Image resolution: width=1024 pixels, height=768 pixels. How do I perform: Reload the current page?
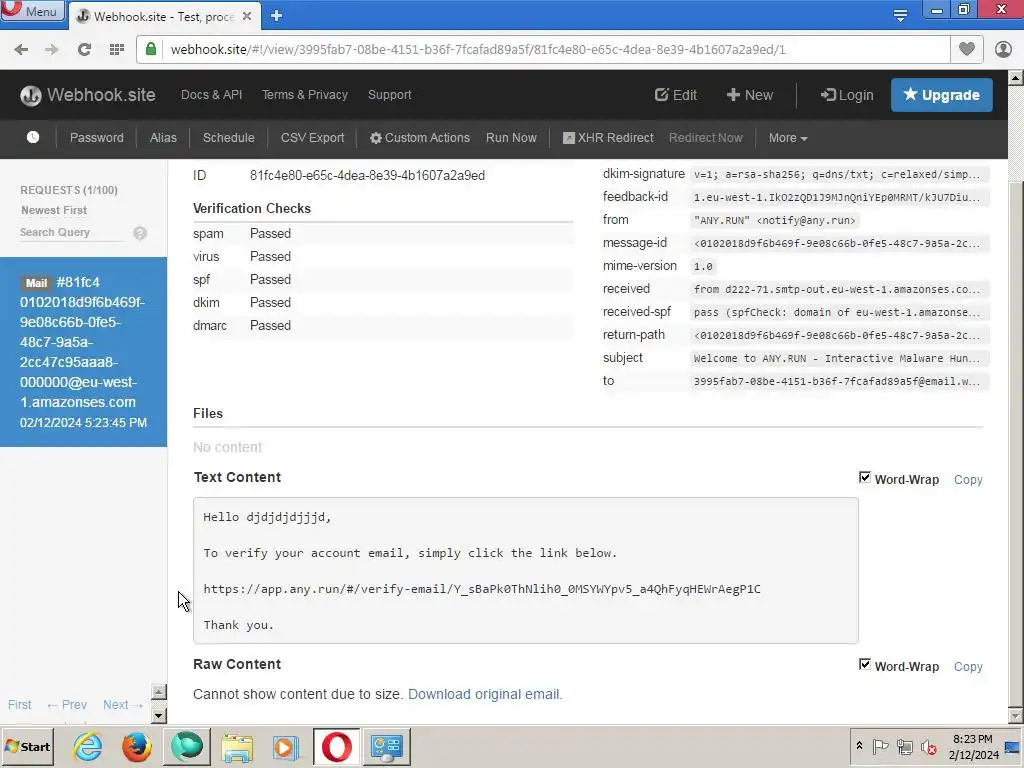pyautogui.click(x=84, y=50)
